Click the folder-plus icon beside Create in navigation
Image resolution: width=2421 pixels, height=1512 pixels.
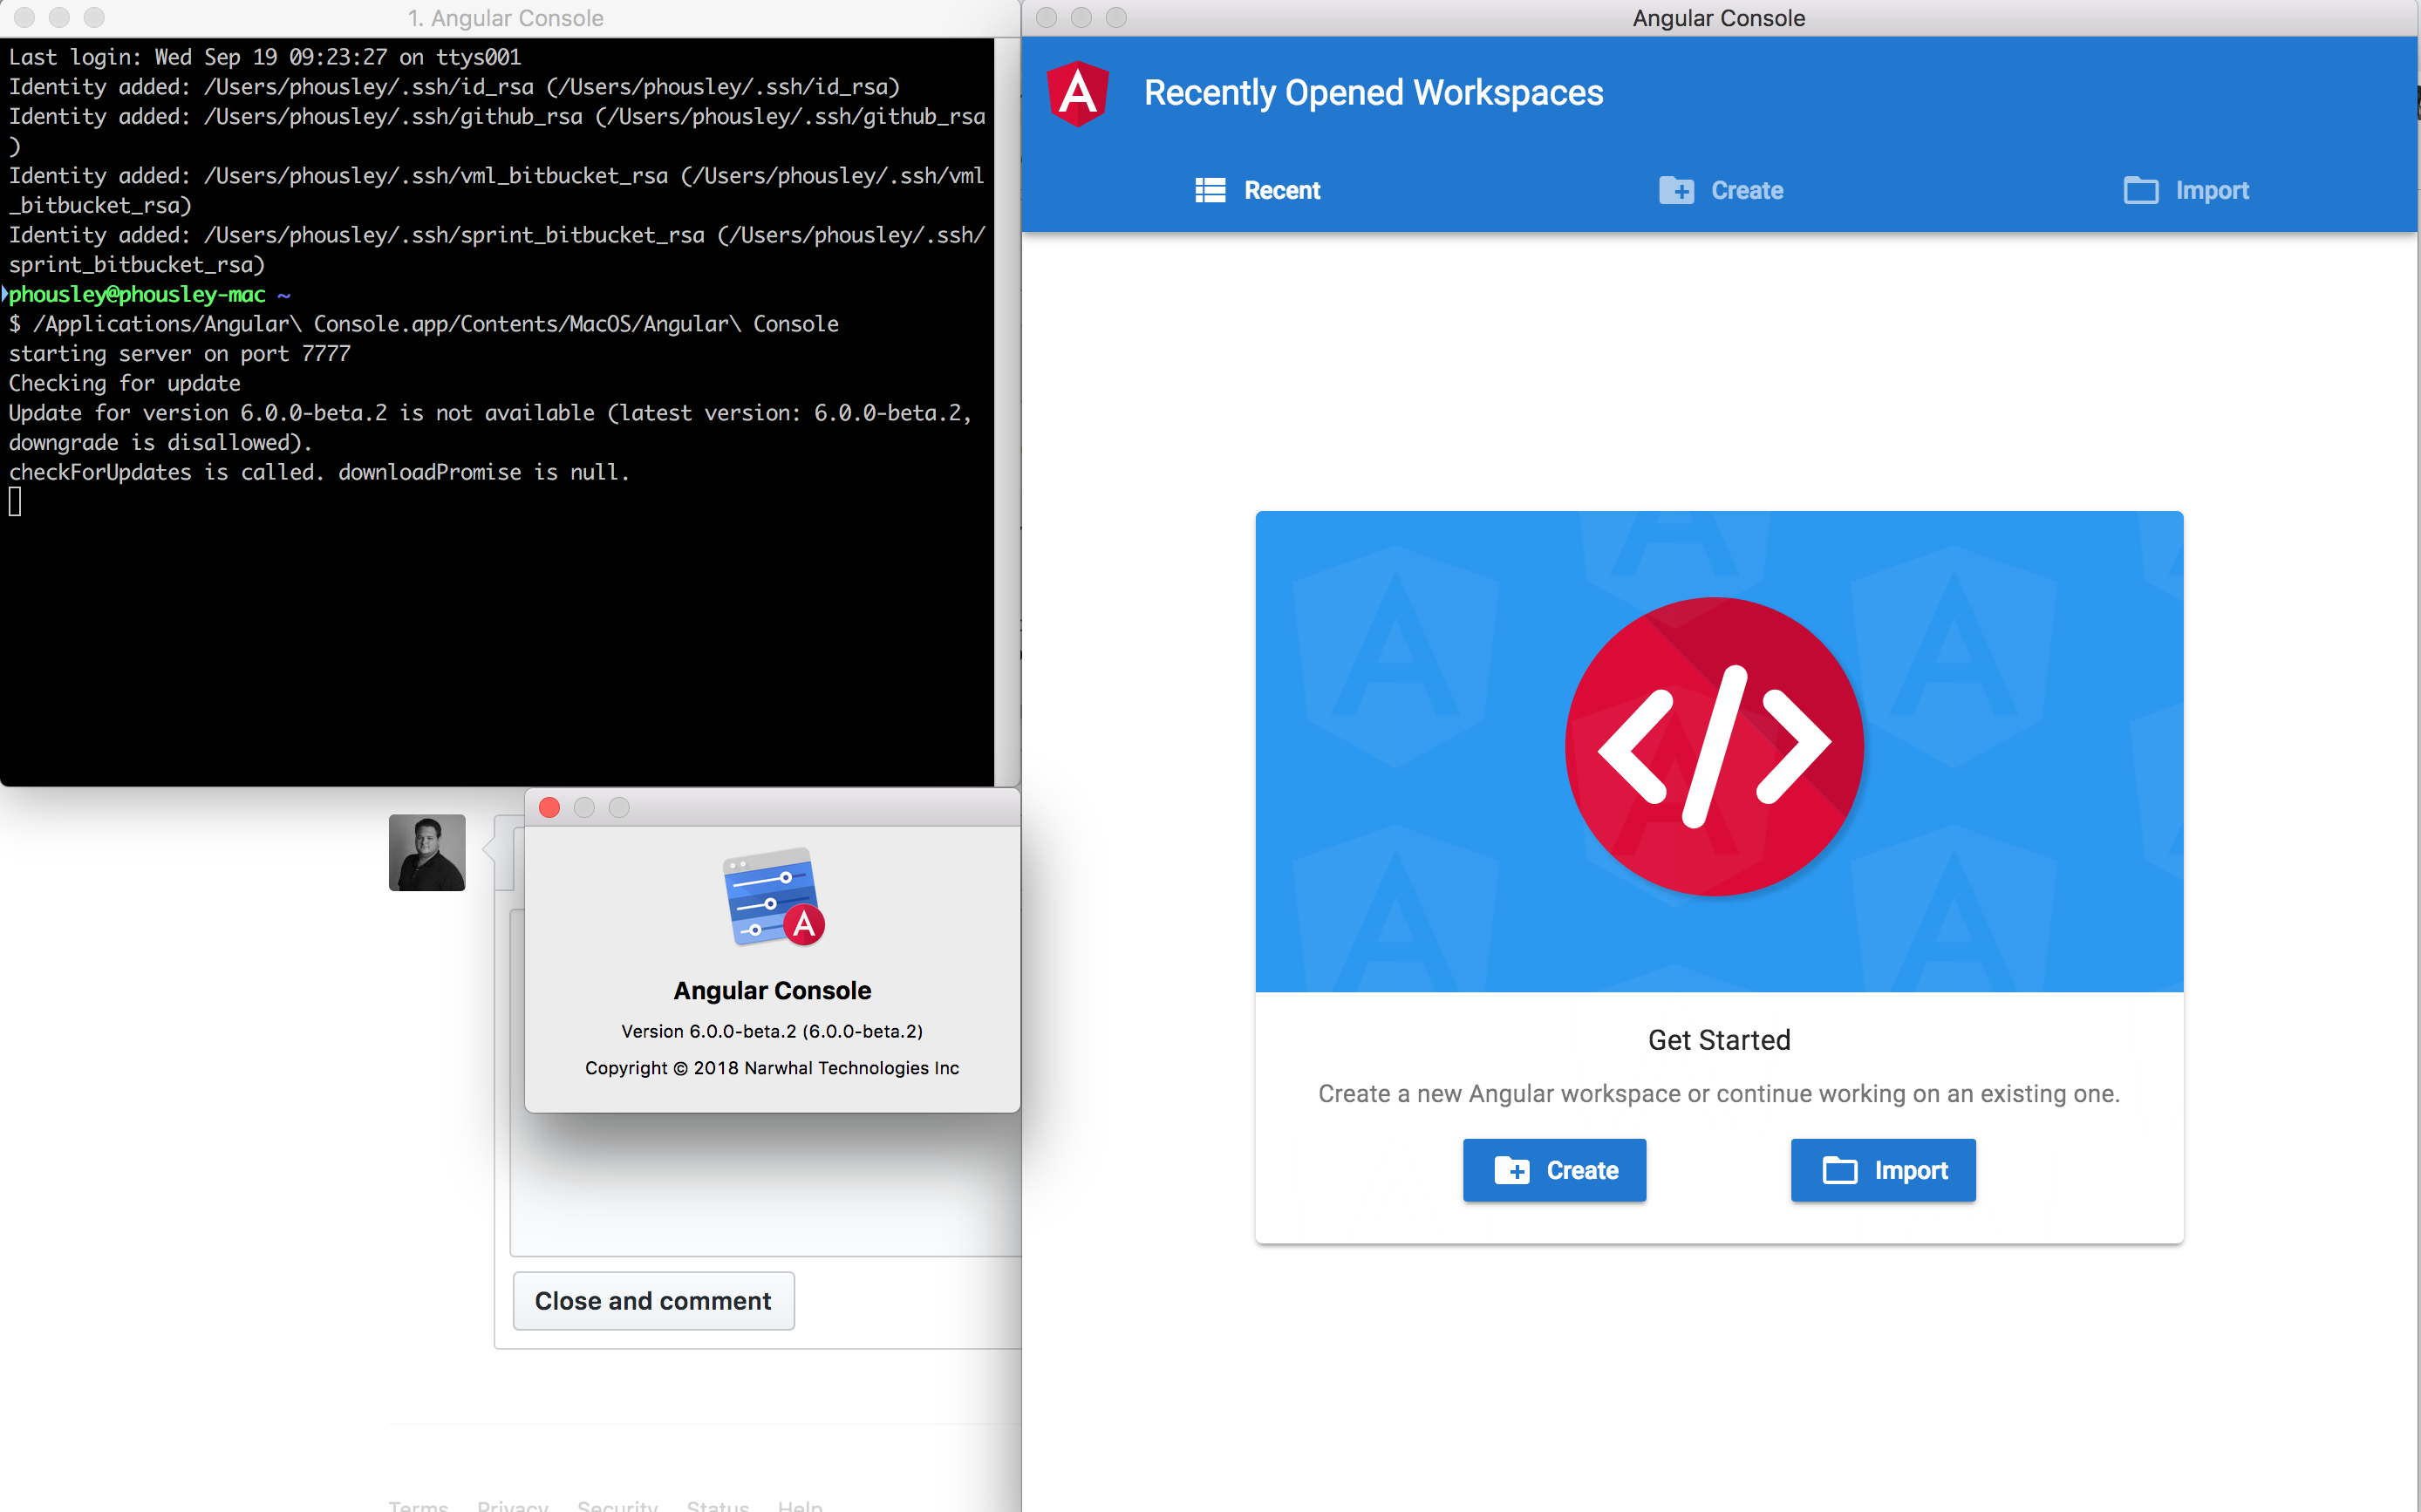1677,190
